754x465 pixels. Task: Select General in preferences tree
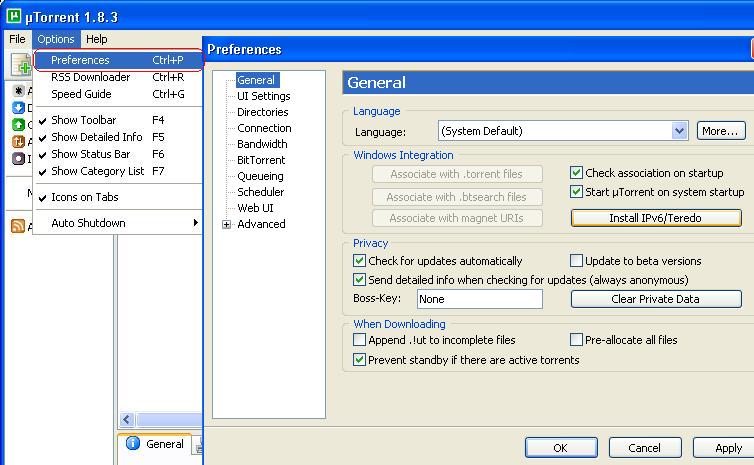(x=256, y=80)
